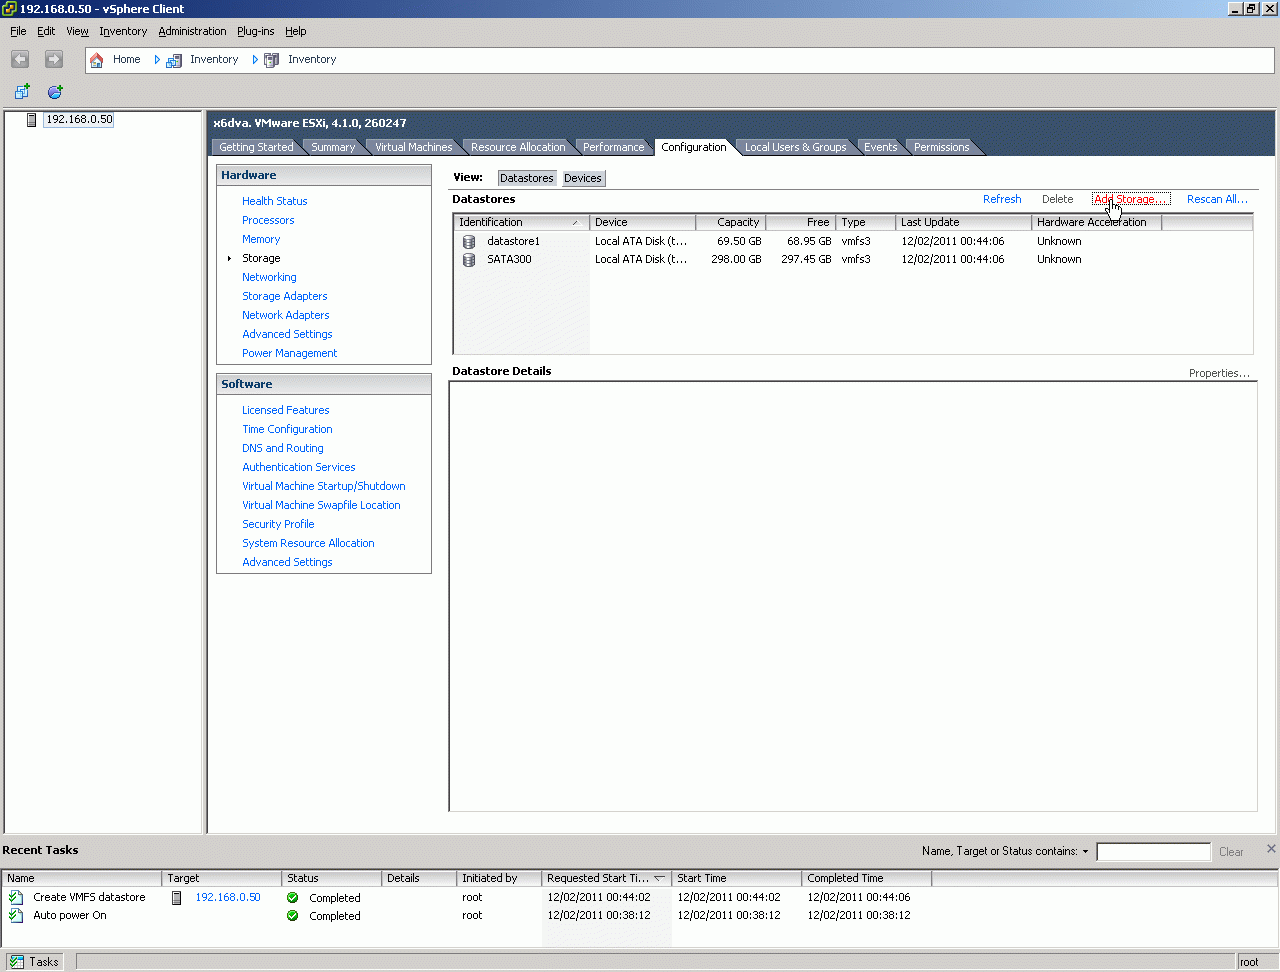This screenshot has height=972, width=1280.
Task: Open the Plug-ins menu
Action: click(x=255, y=31)
